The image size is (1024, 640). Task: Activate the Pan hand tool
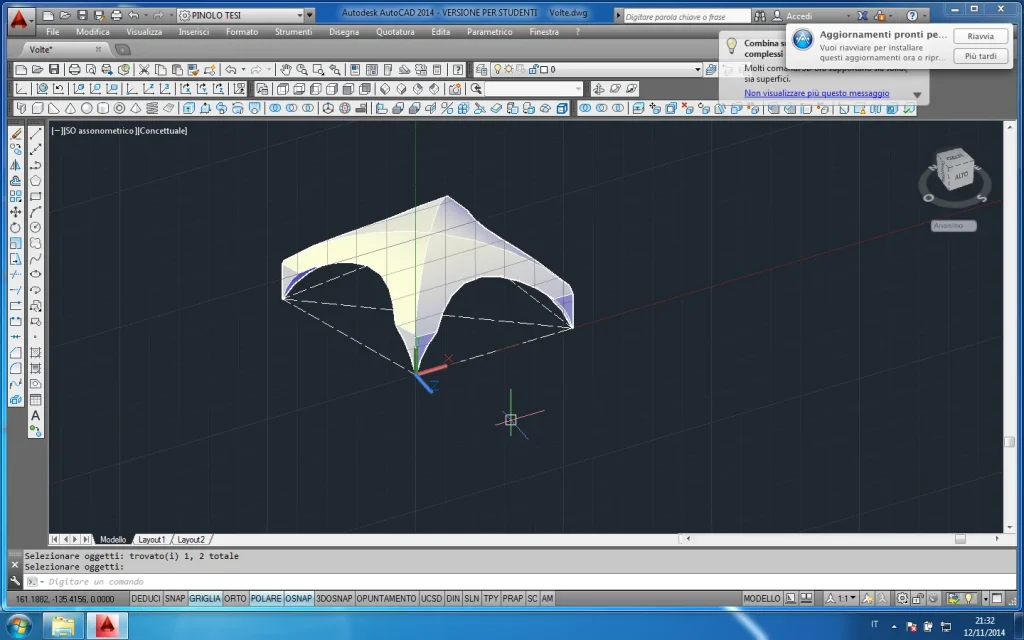pyautogui.click(x=285, y=69)
